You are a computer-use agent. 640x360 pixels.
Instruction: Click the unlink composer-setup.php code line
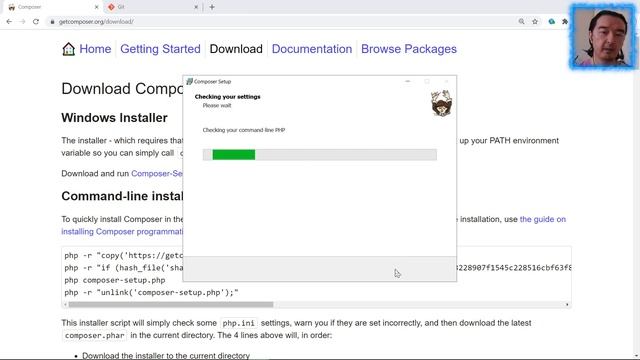coord(151,293)
